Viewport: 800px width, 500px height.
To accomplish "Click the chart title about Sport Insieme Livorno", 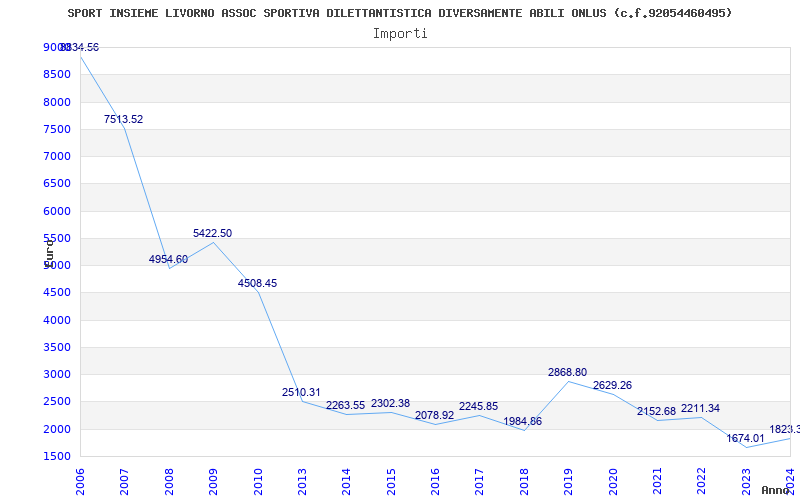I will (400, 13).
